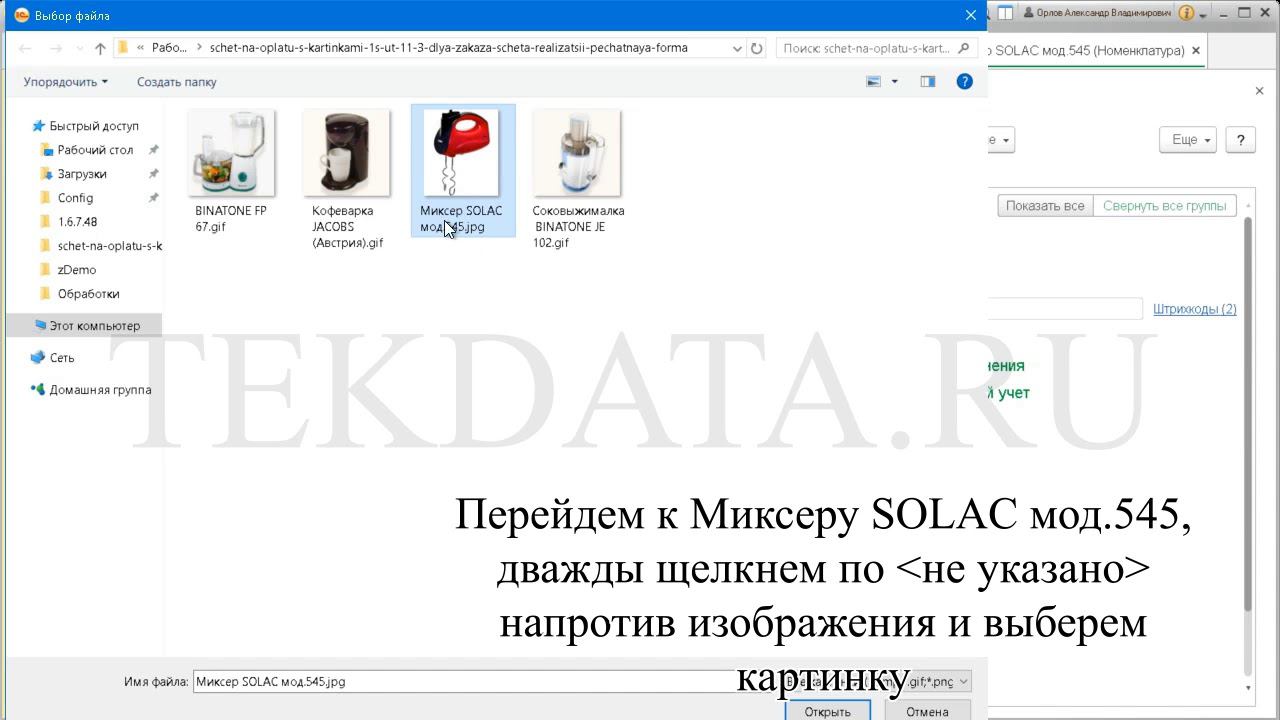Open schet-na-oplatu-s-k folder in sidebar
Screen dimensions: 1280x720
tap(109, 246)
